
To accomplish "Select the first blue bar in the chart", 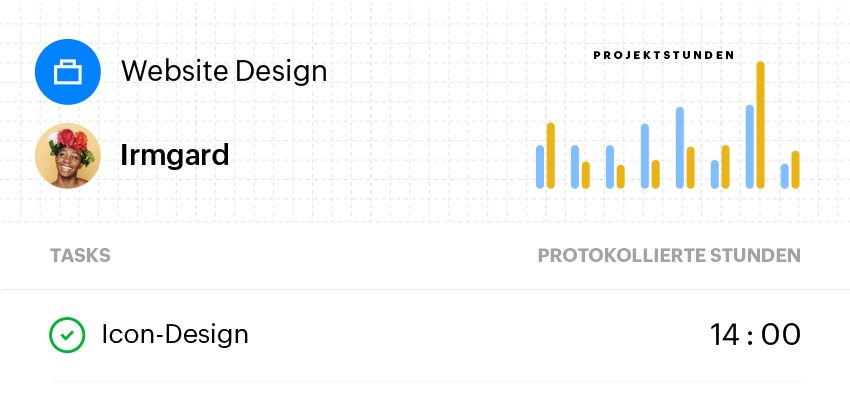I will 540,167.
